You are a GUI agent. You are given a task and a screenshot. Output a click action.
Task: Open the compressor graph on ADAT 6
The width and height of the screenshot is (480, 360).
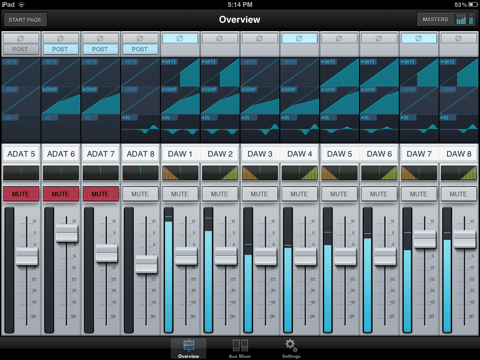coord(61,100)
